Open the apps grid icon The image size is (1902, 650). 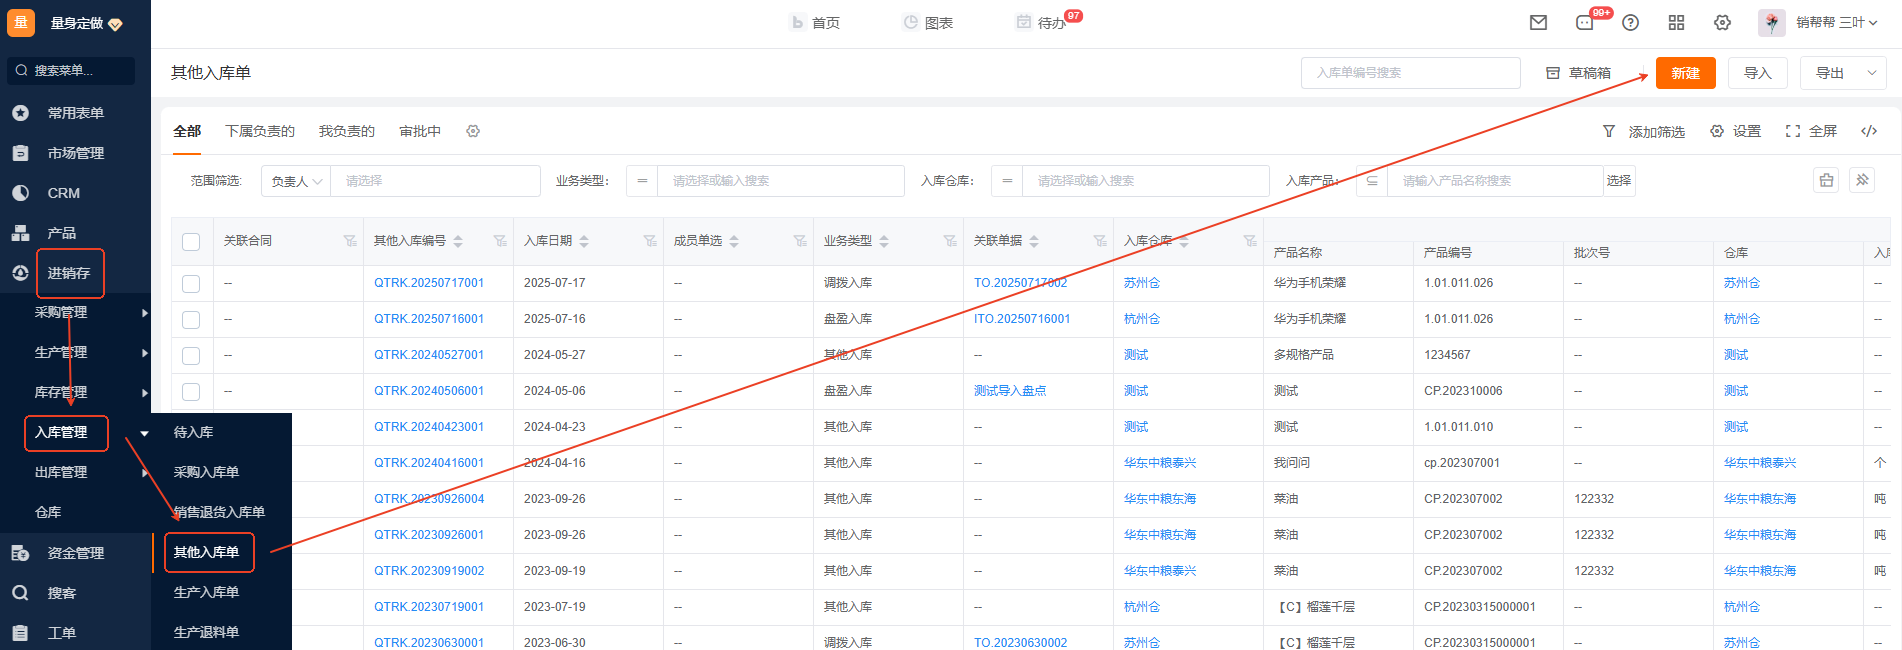pyautogui.click(x=1676, y=22)
